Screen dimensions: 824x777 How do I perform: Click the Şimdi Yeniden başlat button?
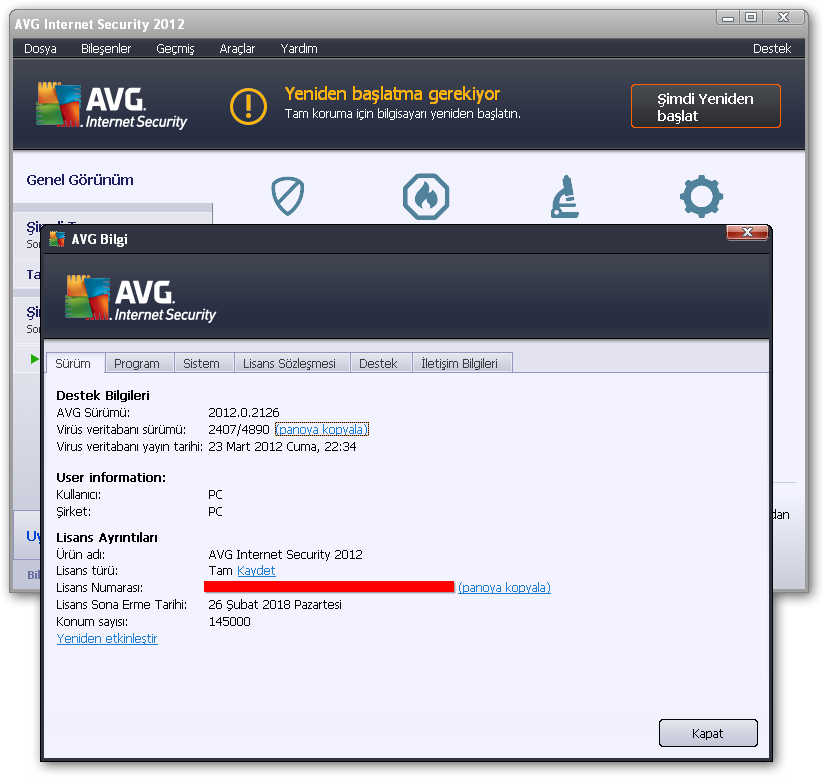click(x=706, y=106)
